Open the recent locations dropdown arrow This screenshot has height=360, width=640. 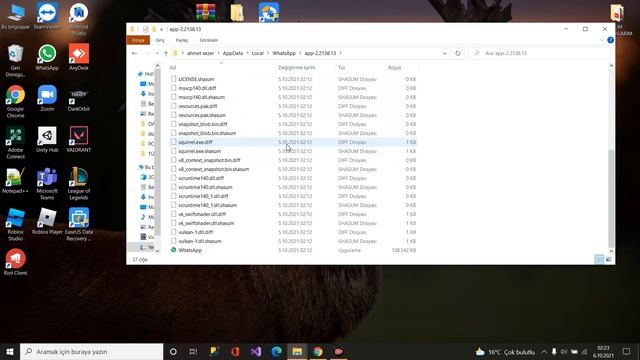[x=157, y=53]
